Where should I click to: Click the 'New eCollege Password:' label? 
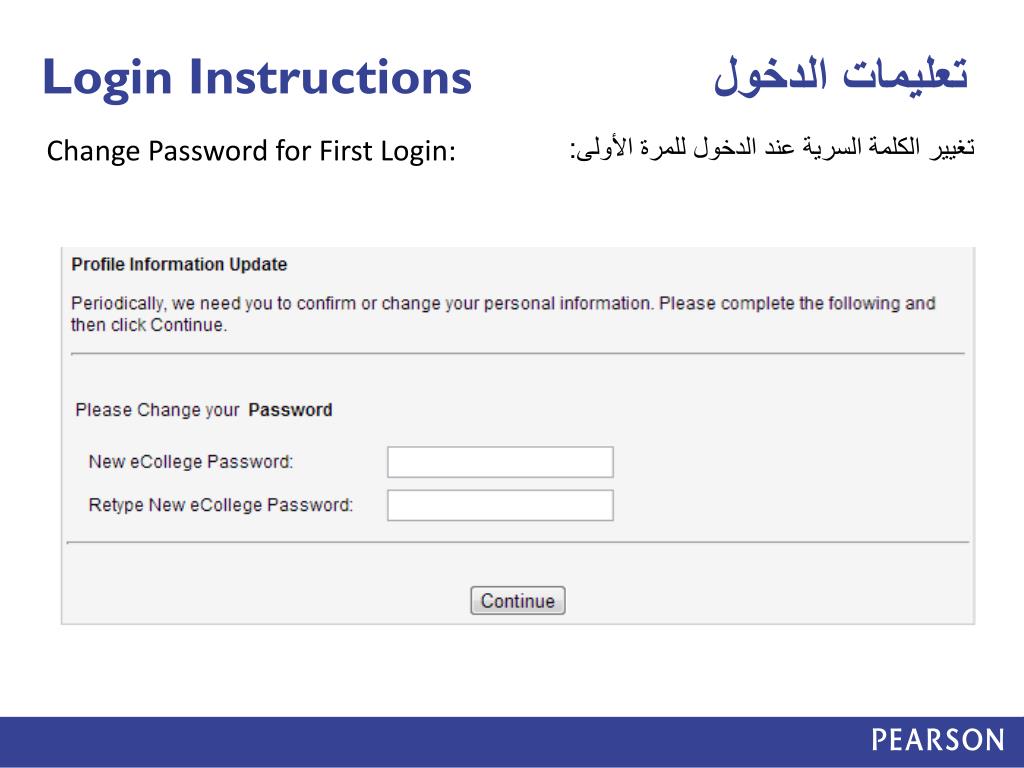point(190,462)
